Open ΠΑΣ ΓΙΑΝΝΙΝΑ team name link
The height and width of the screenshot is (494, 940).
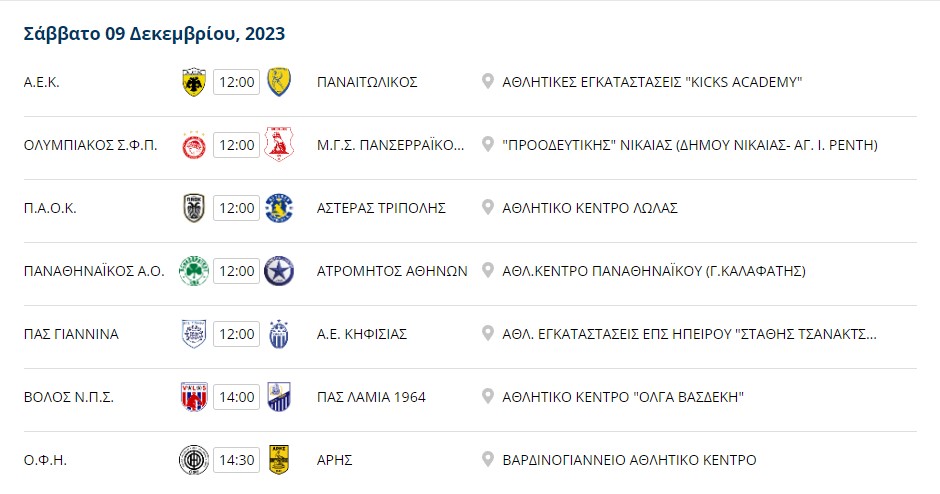[x=71, y=334]
